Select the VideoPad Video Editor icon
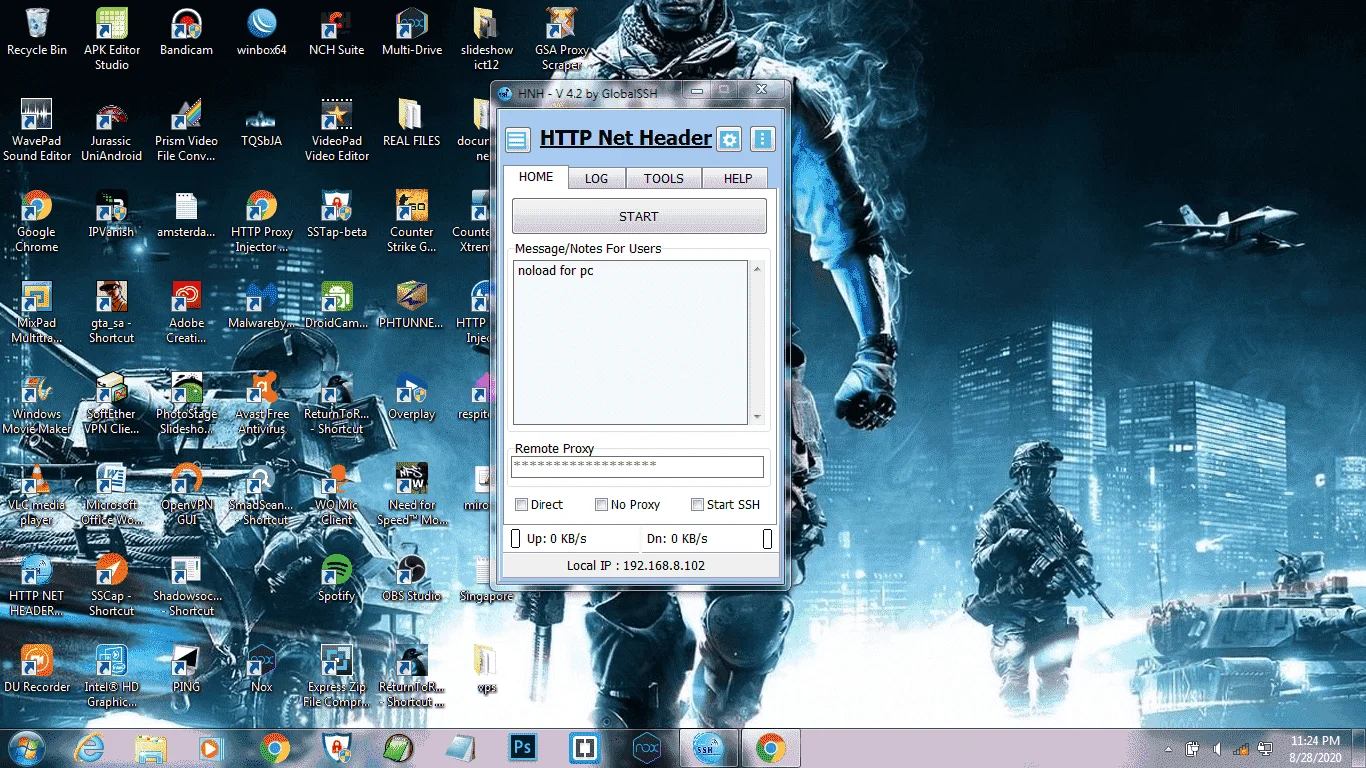 337,129
